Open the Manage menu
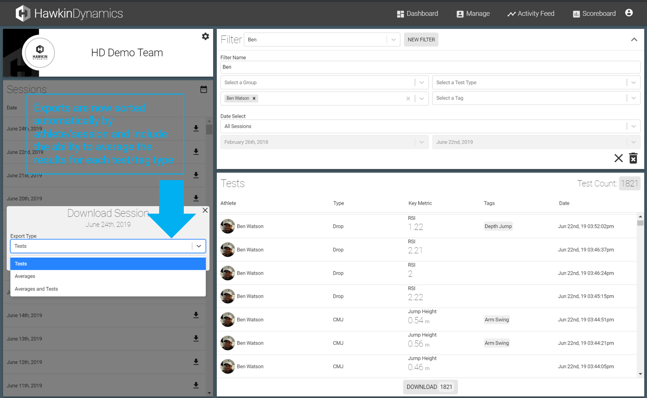This screenshot has height=398, width=647. coord(473,14)
